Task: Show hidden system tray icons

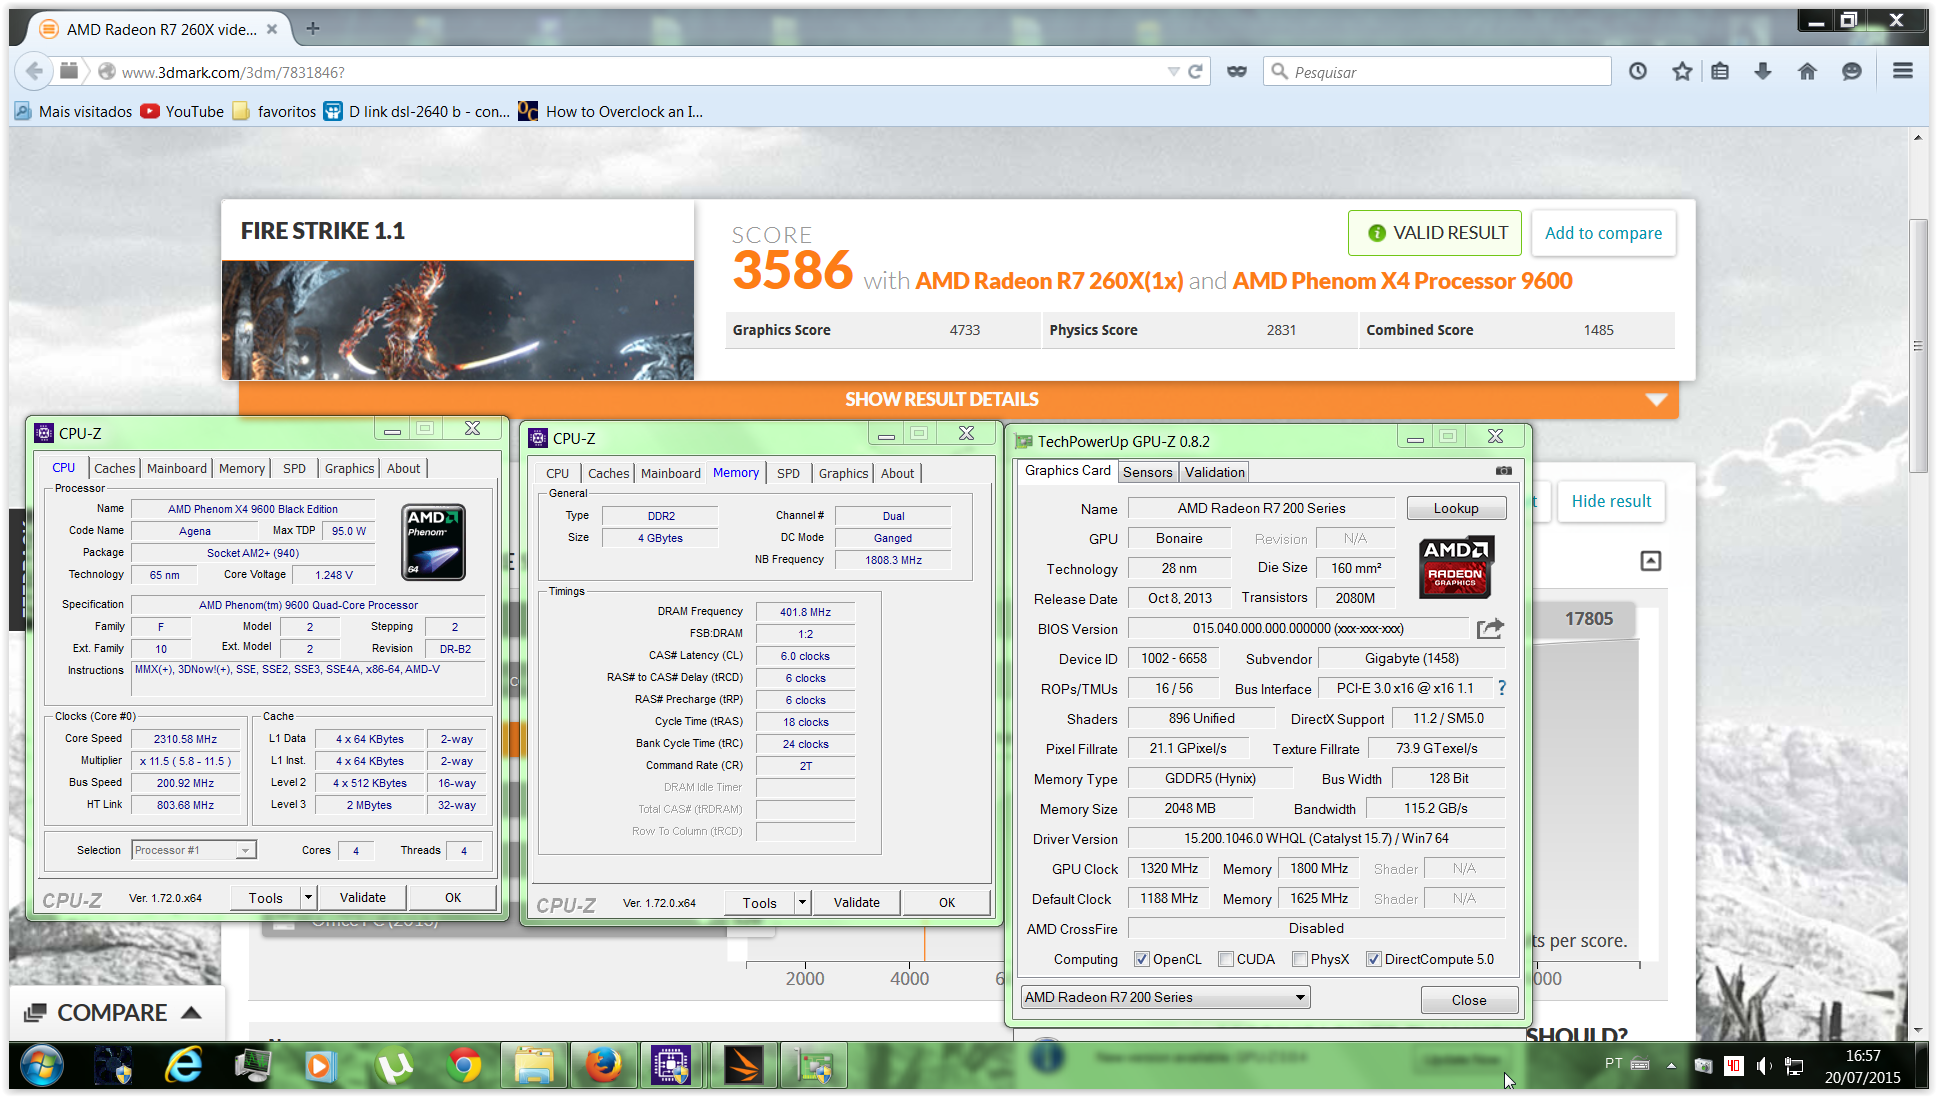Action: pyautogui.click(x=1671, y=1066)
